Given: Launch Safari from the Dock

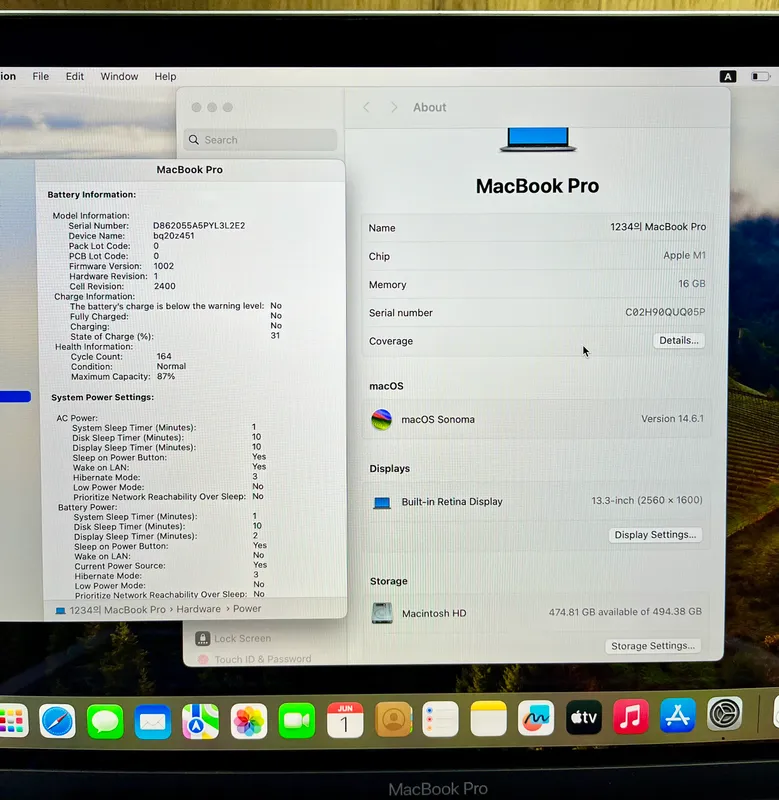Looking at the screenshot, I should [57, 721].
